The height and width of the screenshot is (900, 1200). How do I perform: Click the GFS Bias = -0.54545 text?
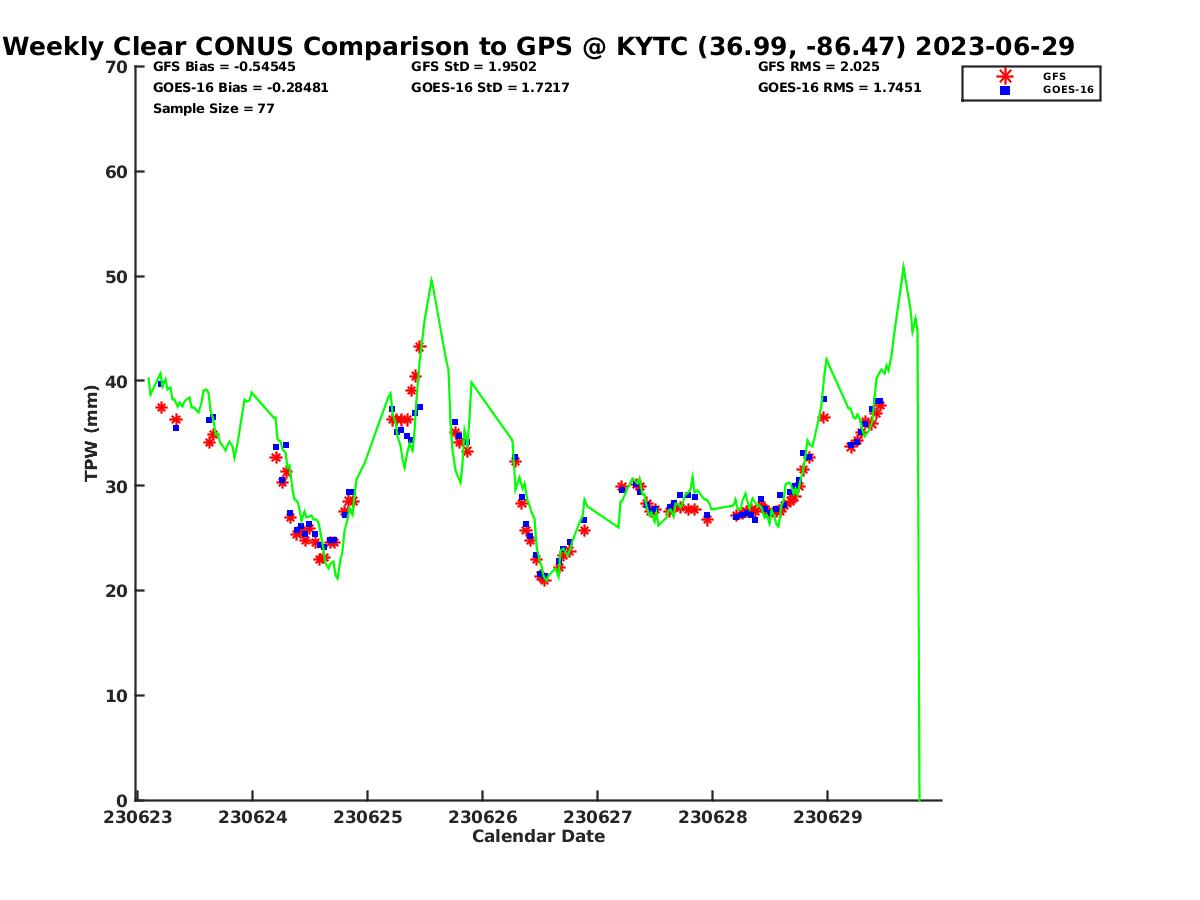click(x=224, y=67)
